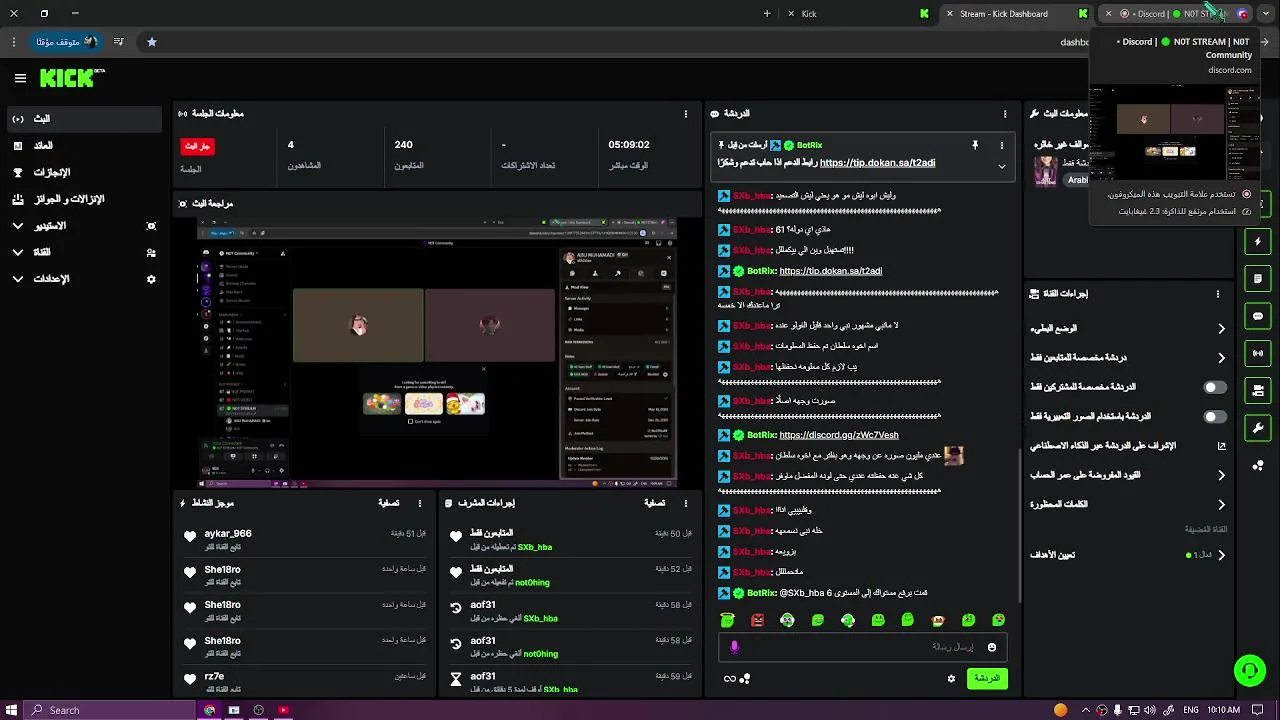The image size is (1280, 720).
Task: Open activity feed filter تصفية
Action: point(389,503)
